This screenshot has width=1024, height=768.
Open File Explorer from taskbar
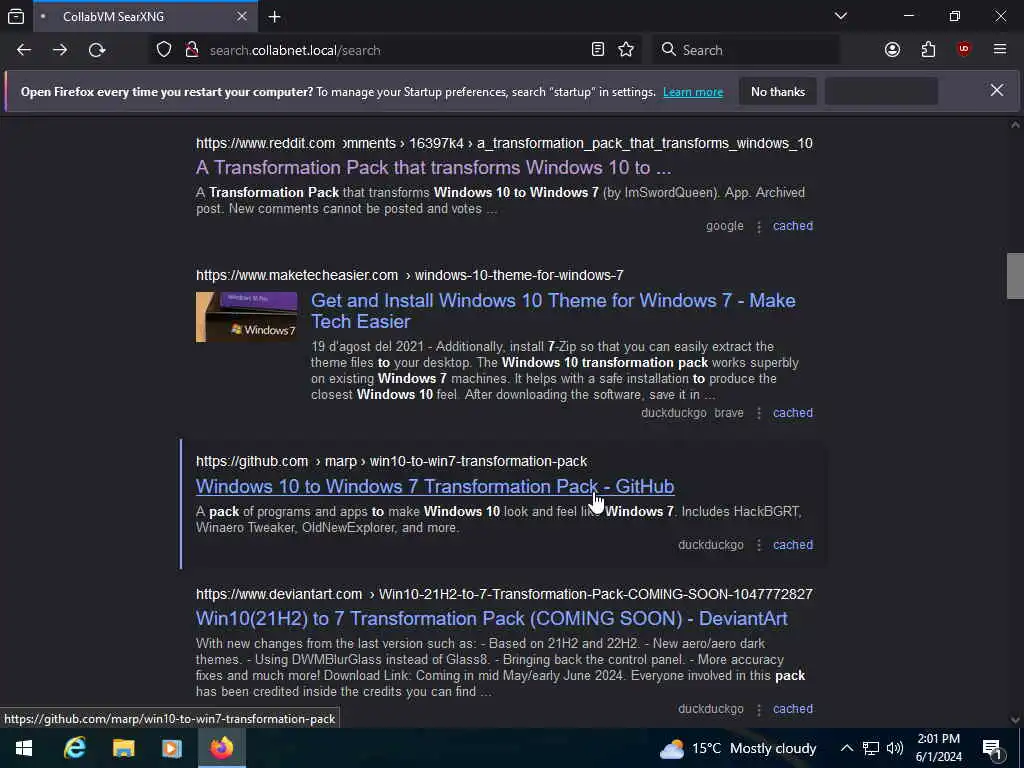tap(123, 748)
